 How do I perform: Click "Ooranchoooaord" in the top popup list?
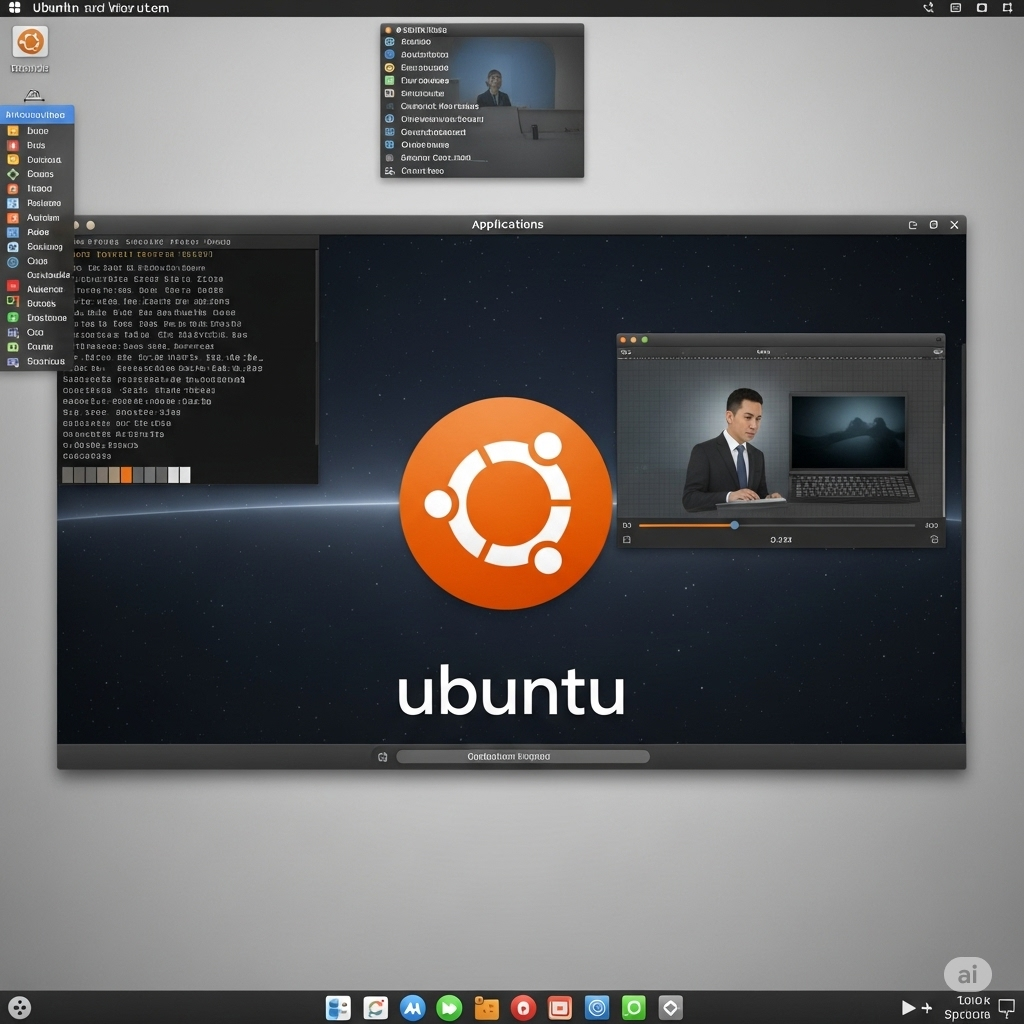click(433, 132)
